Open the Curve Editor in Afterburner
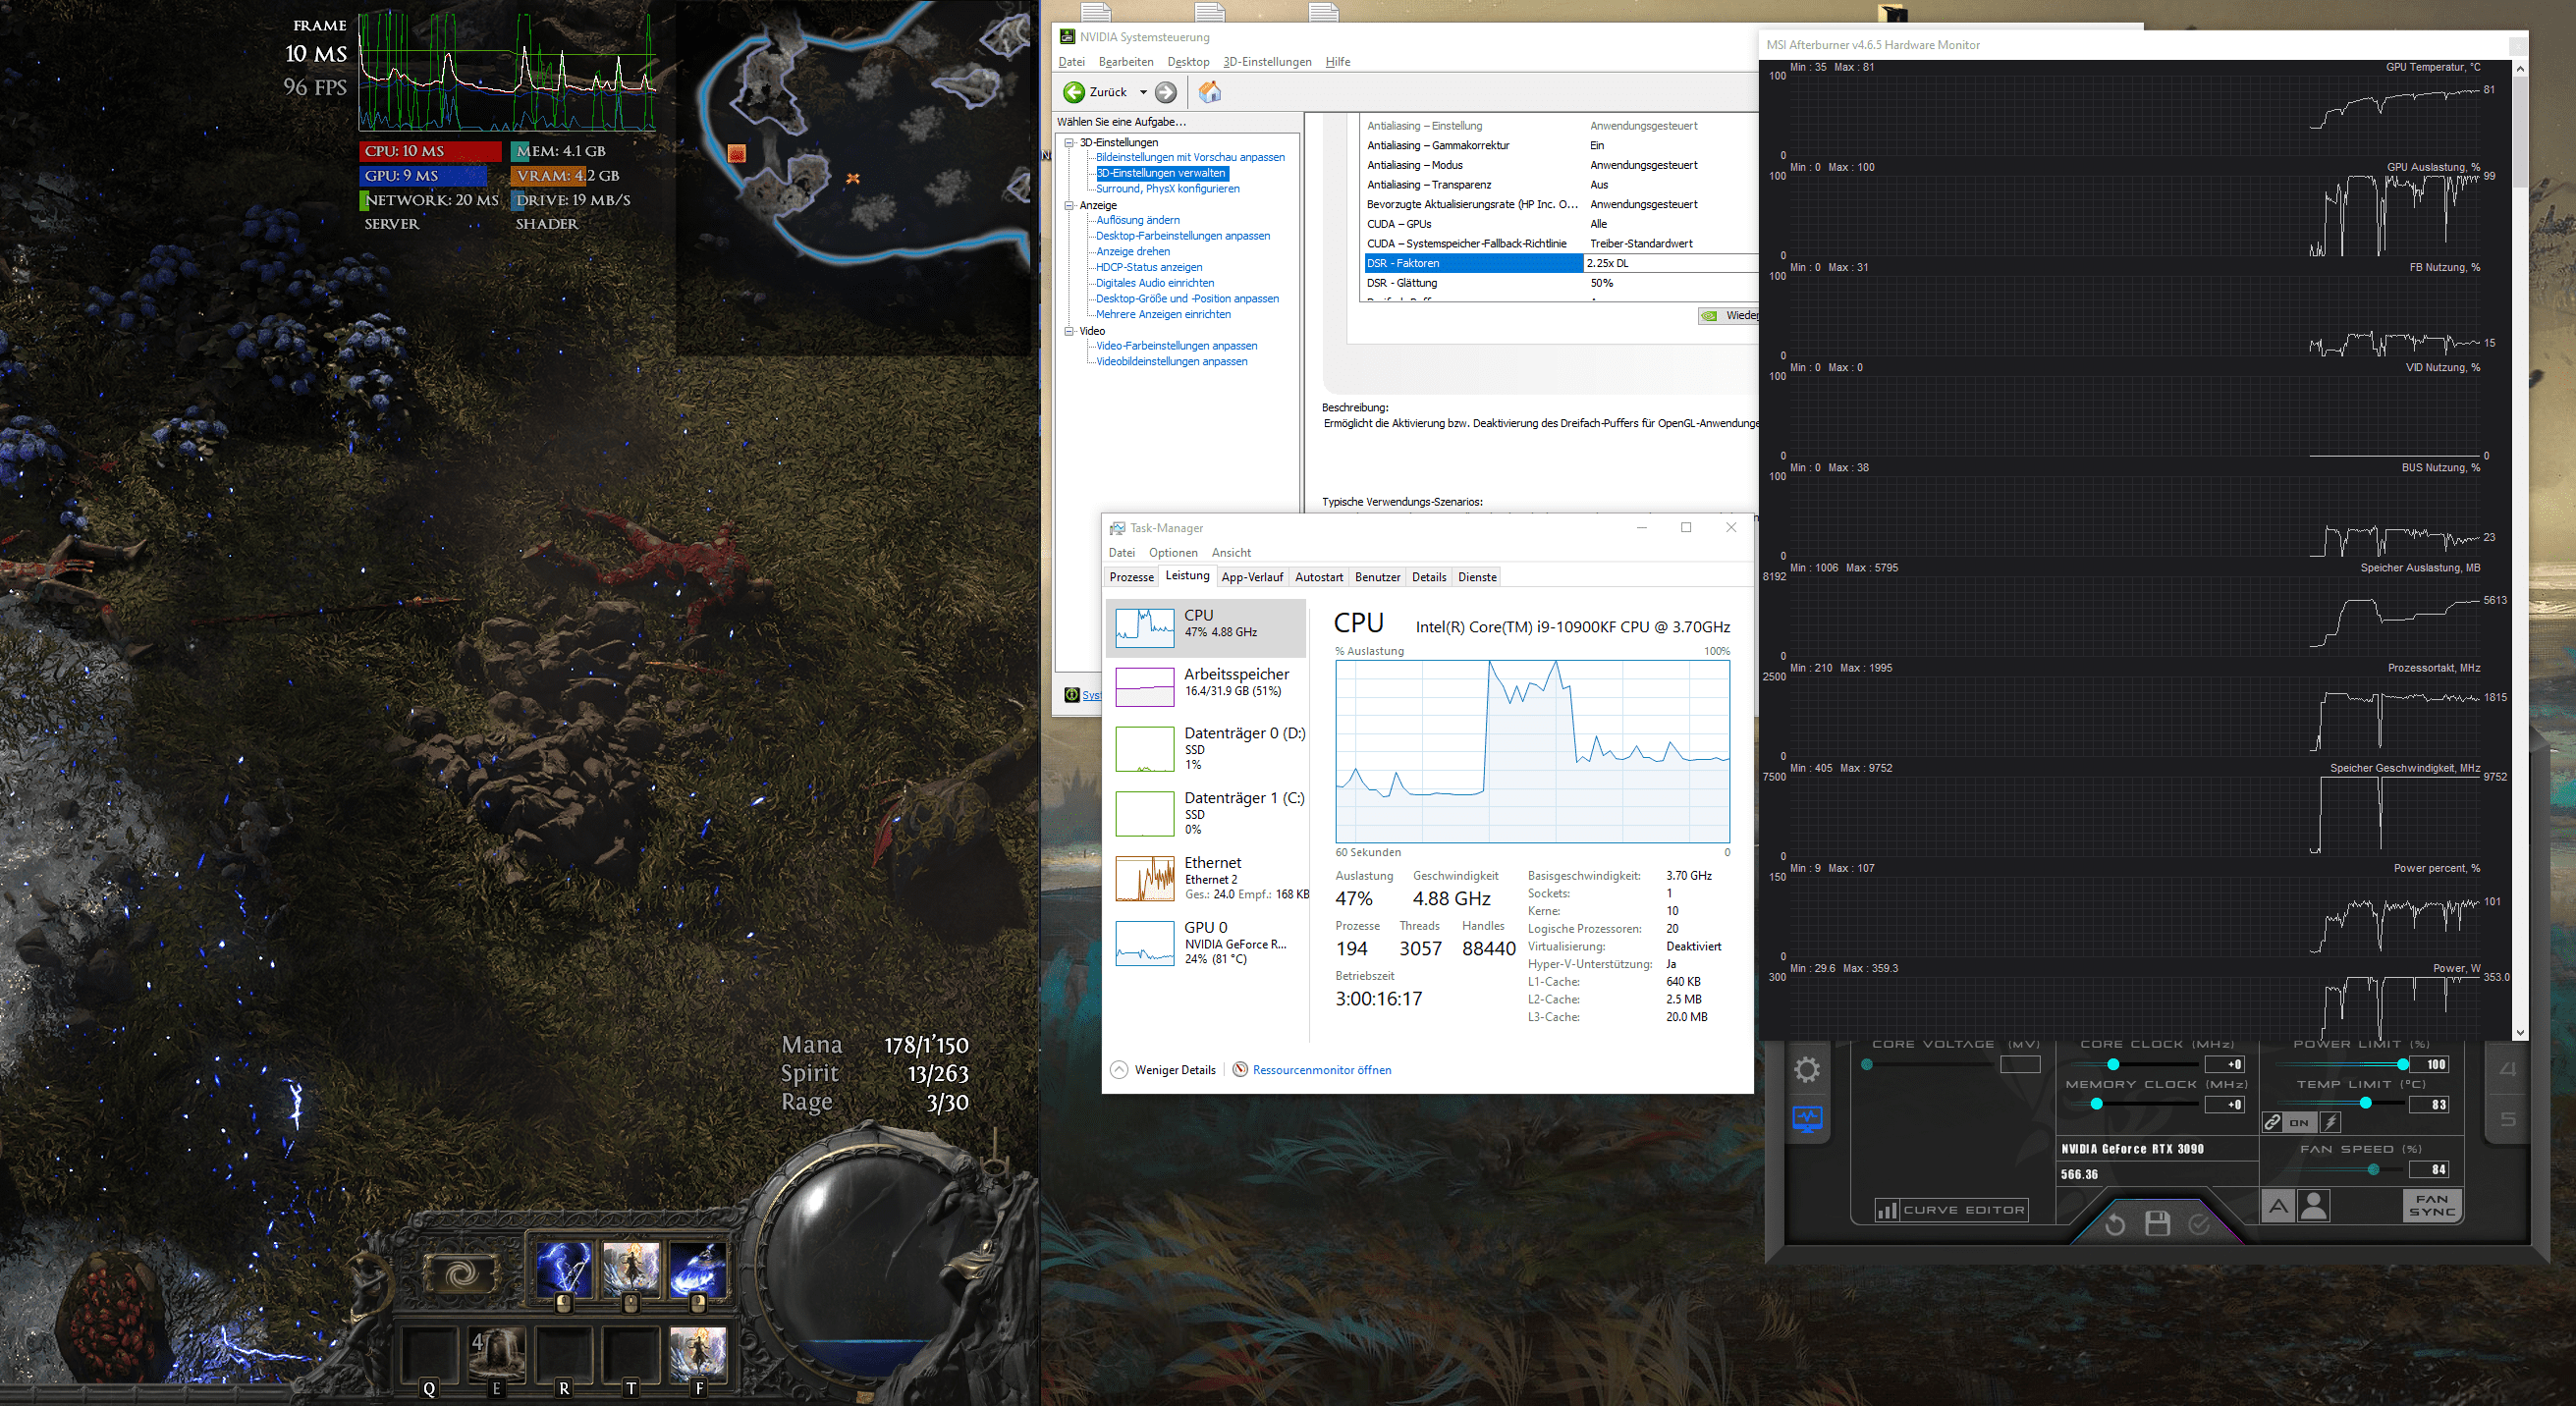The width and height of the screenshot is (2576, 1406). click(1951, 1210)
